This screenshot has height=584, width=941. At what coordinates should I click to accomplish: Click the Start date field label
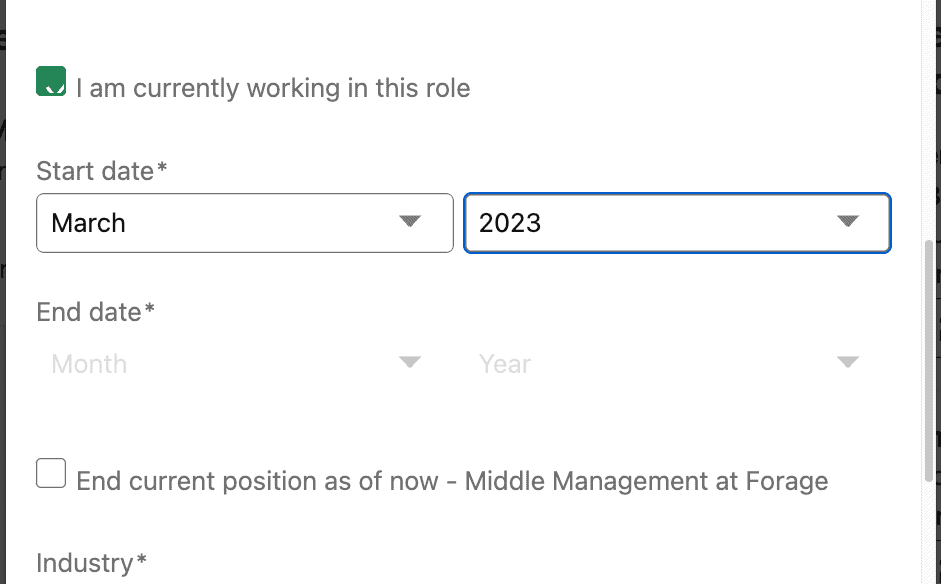[101, 171]
